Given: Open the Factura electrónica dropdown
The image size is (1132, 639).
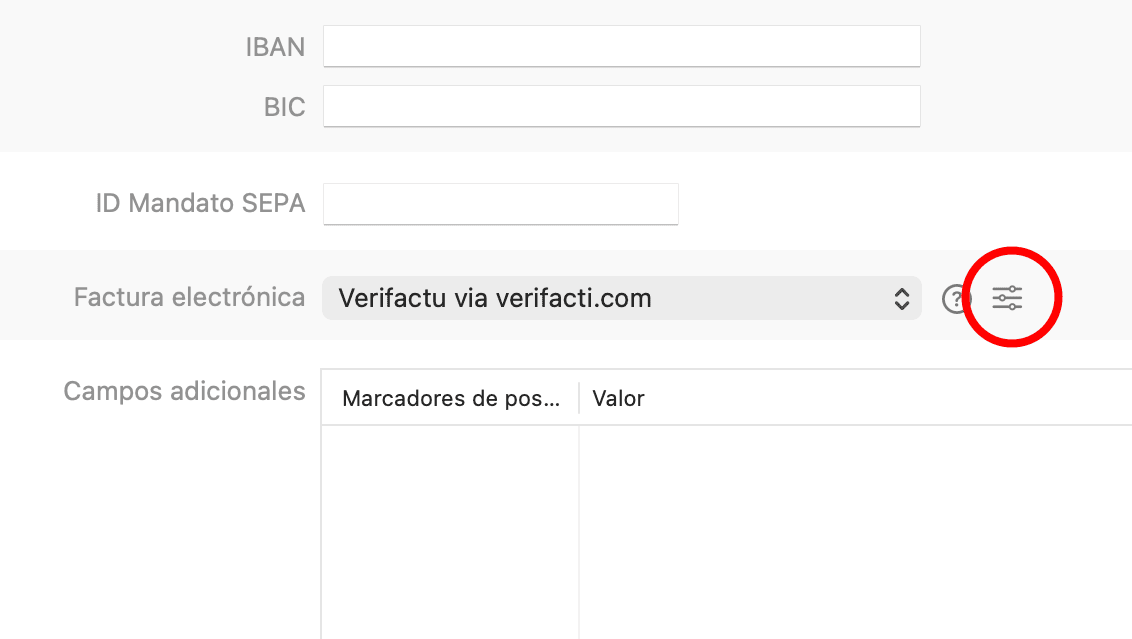Looking at the screenshot, I should 620,298.
